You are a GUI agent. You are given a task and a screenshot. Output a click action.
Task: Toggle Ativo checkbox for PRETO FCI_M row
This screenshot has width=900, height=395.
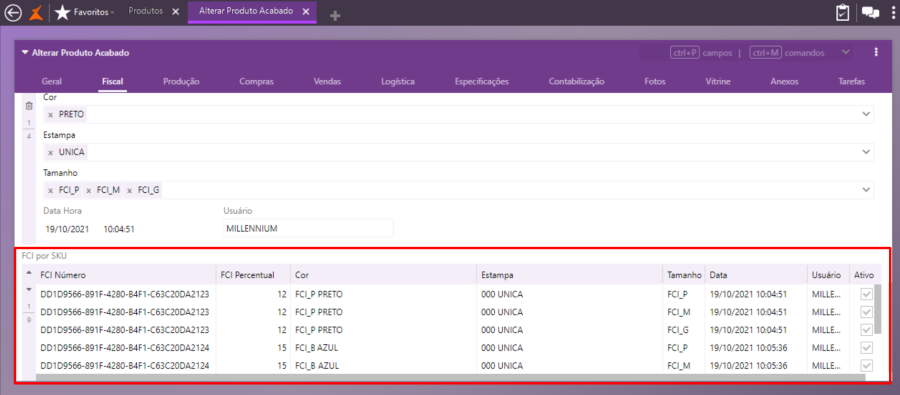tap(866, 312)
